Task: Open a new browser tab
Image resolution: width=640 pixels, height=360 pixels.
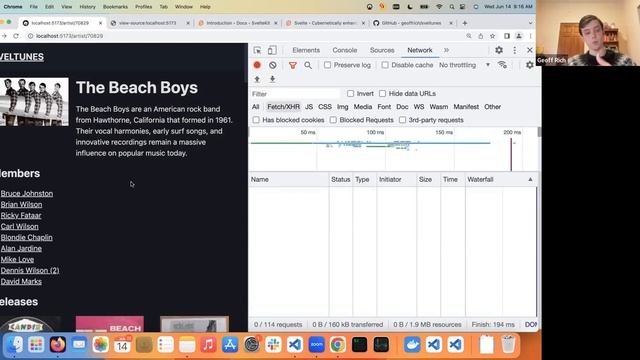Action: (x=464, y=23)
